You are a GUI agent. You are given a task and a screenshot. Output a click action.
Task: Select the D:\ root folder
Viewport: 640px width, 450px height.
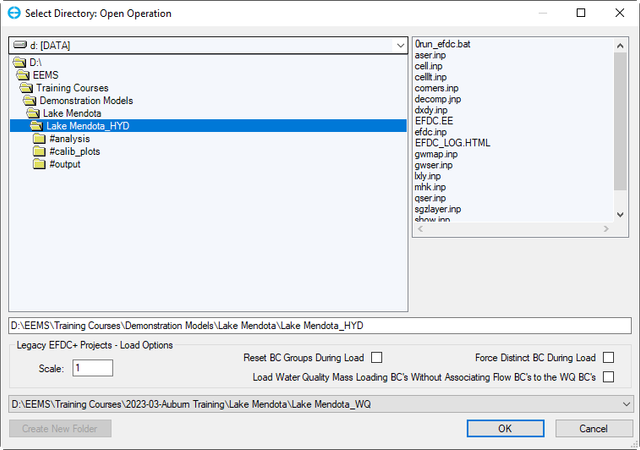[36, 62]
